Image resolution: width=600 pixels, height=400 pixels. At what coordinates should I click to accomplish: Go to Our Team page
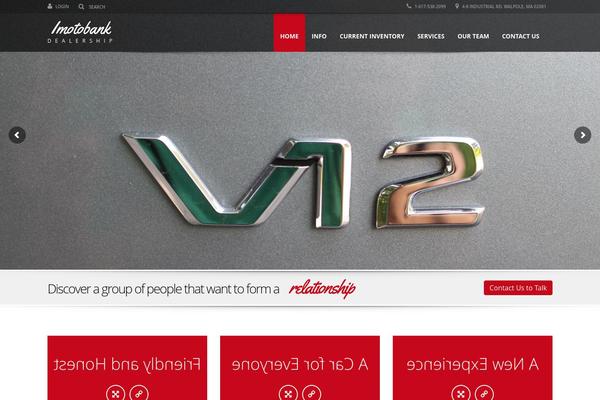click(x=473, y=36)
